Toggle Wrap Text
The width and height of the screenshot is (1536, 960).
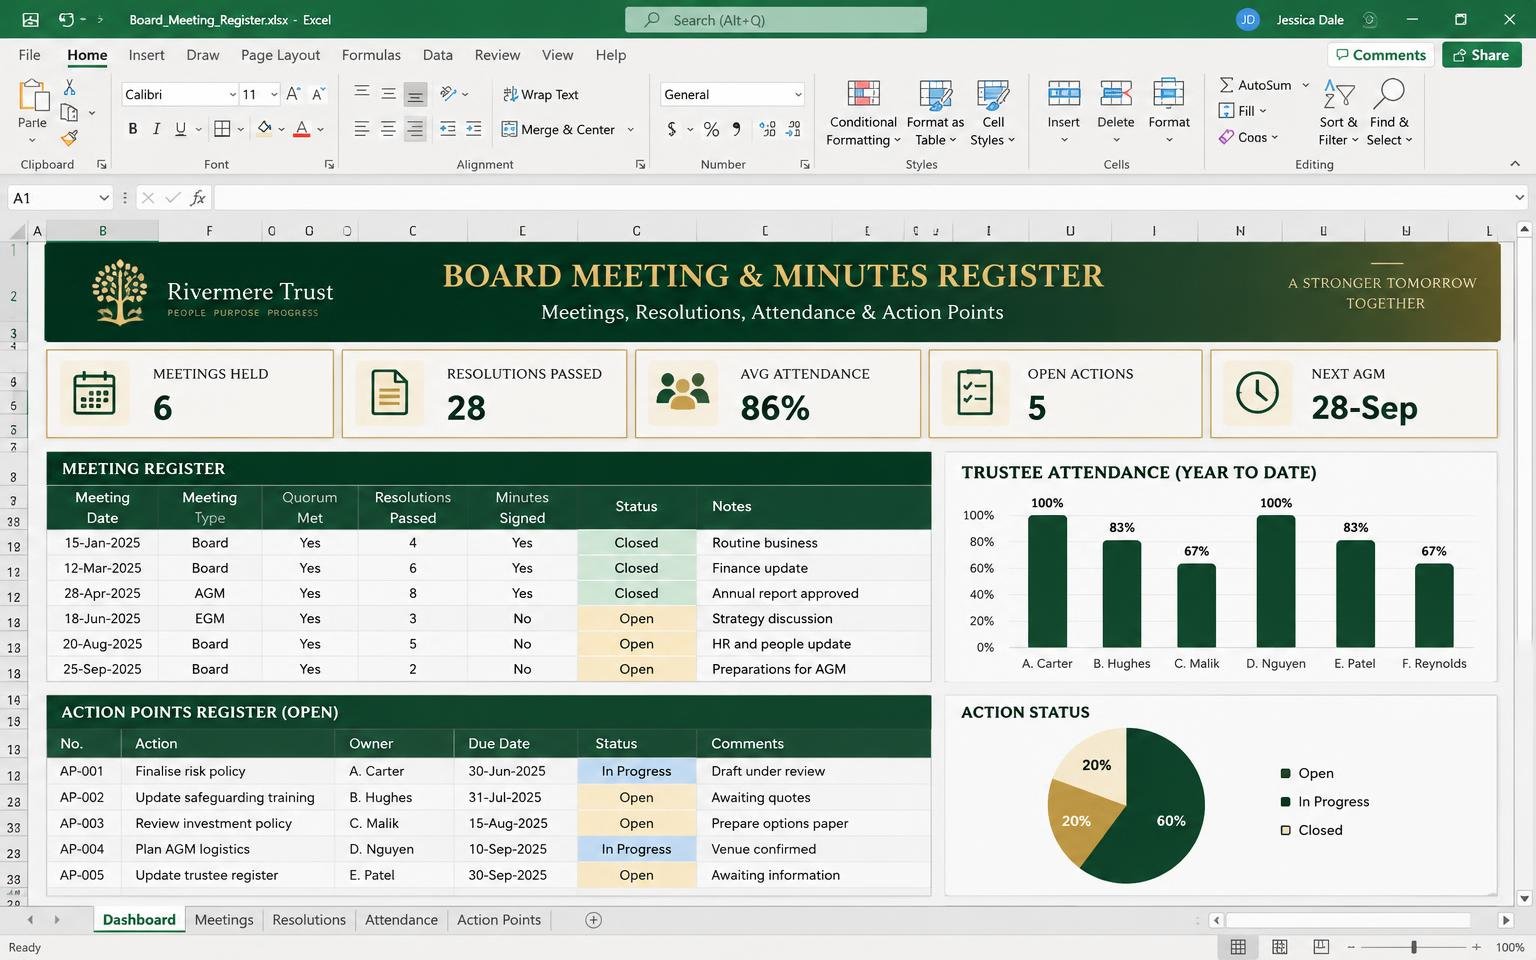[x=541, y=94]
